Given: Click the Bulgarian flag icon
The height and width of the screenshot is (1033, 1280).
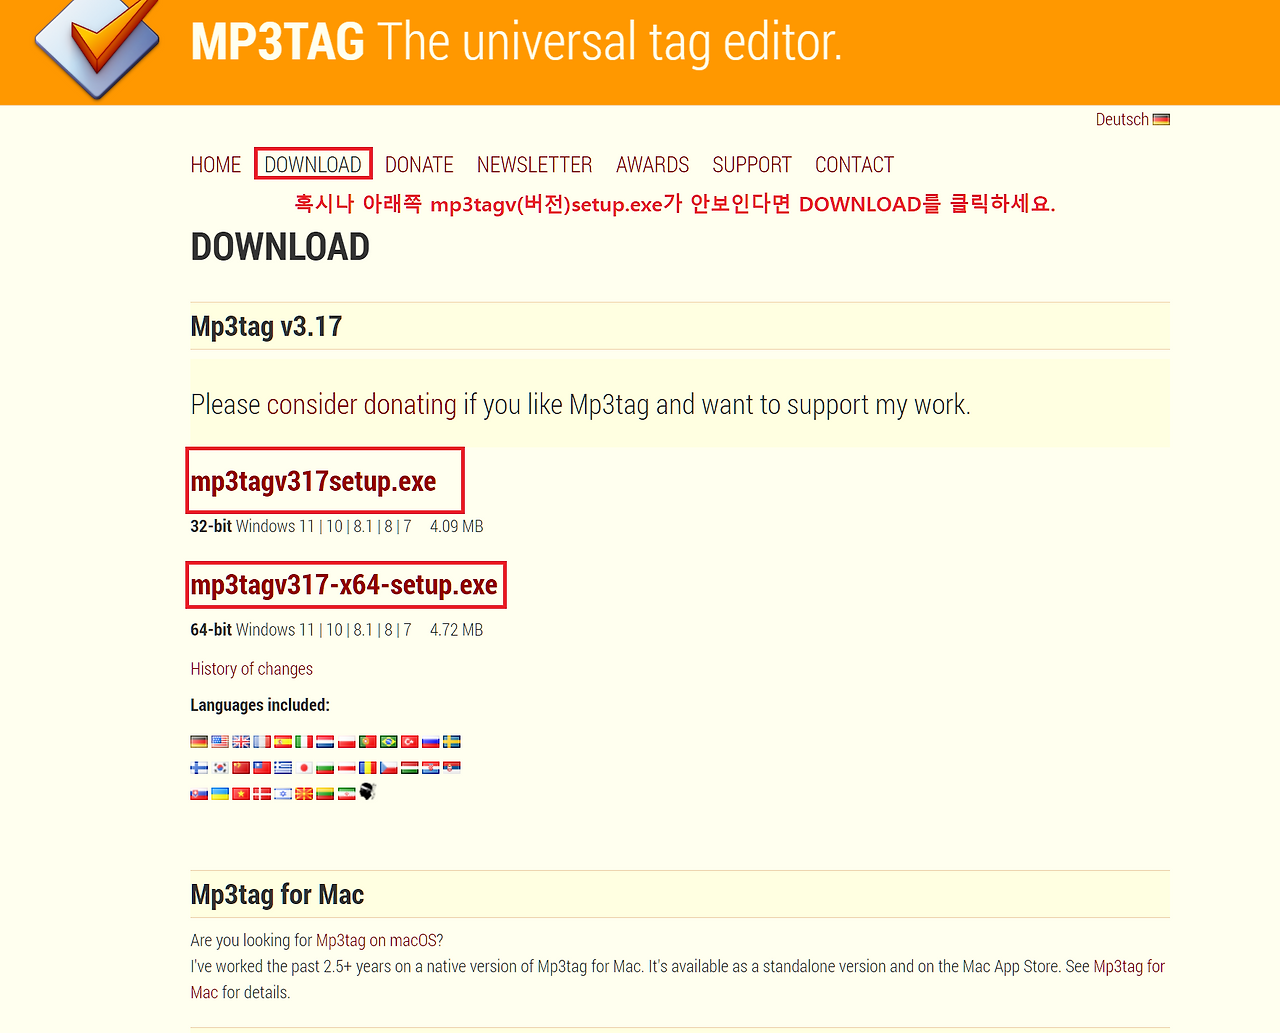Looking at the screenshot, I should tap(325, 768).
